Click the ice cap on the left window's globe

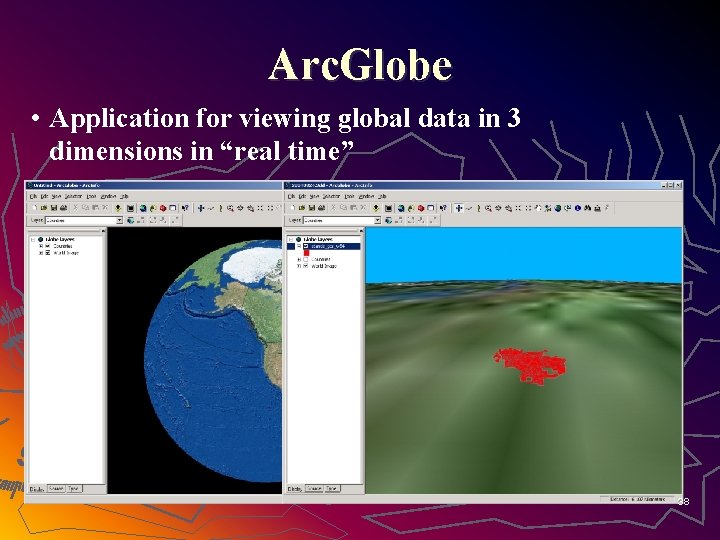tap(252, 264)
